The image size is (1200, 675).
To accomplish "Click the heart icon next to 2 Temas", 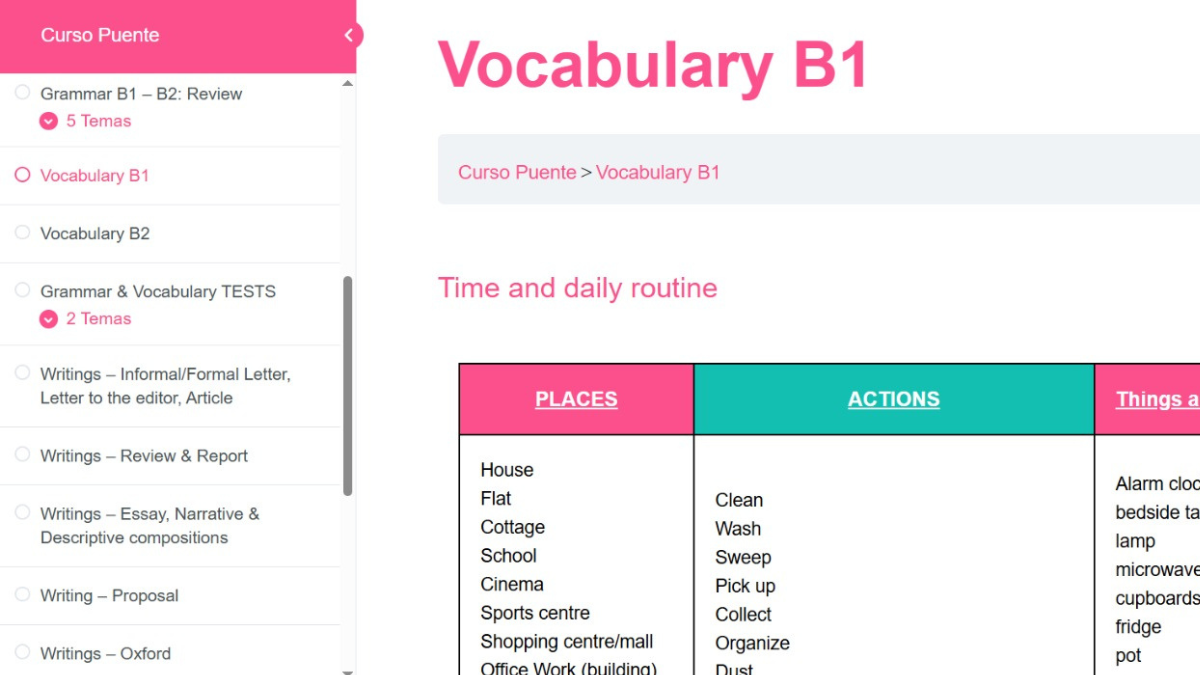I will tap(48, 319).
